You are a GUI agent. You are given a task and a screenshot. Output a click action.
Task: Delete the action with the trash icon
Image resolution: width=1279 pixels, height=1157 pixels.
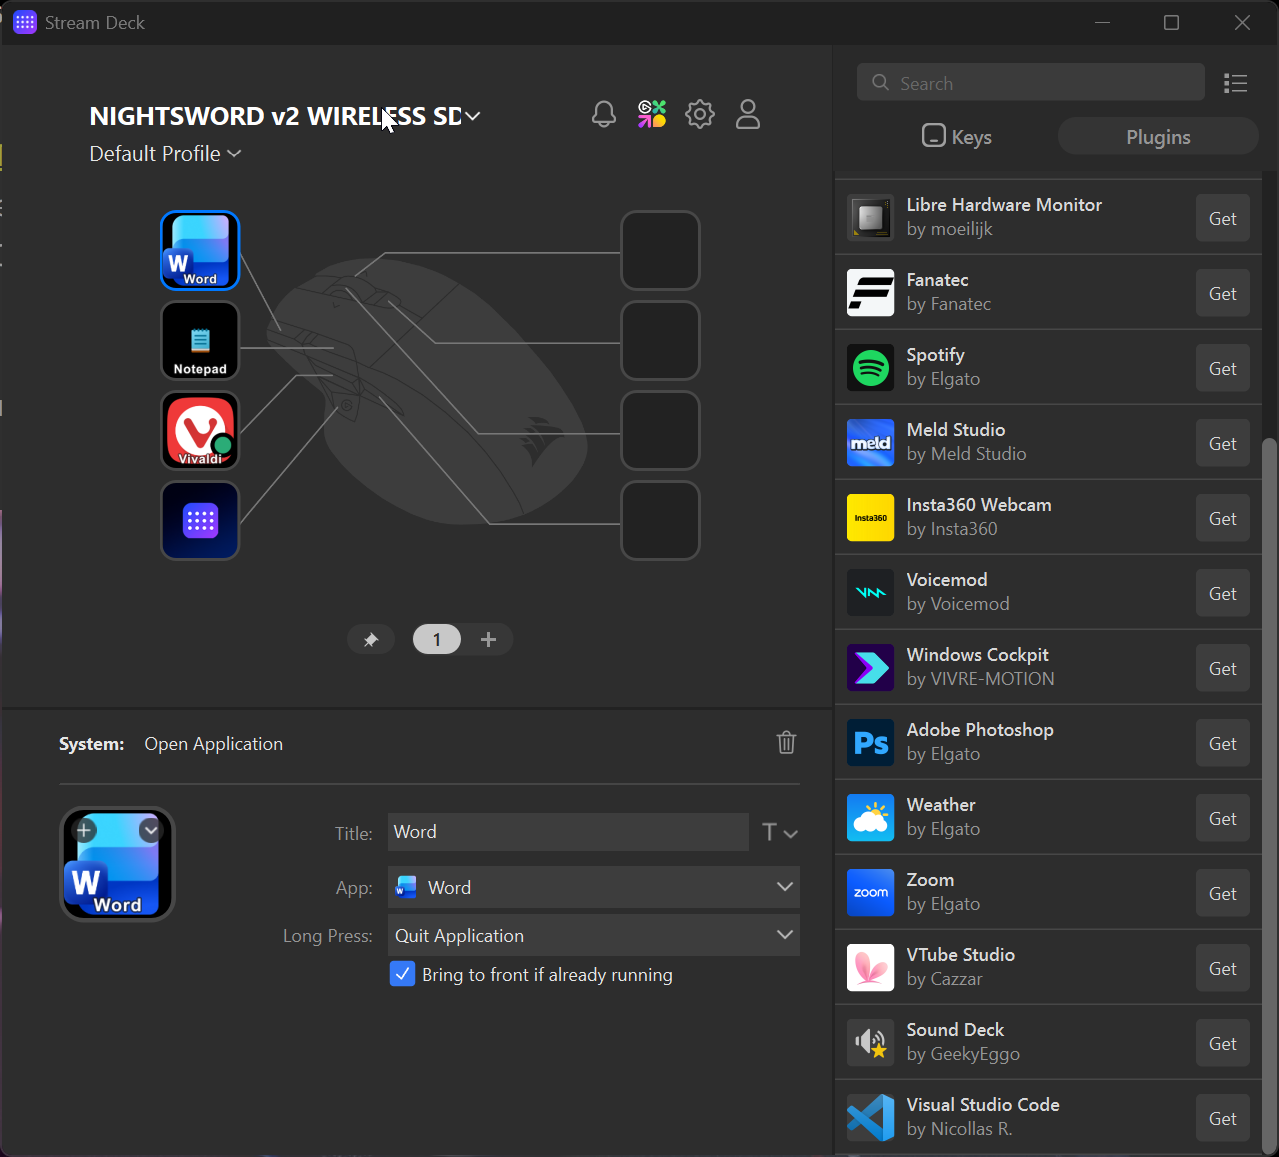[787, 742]
